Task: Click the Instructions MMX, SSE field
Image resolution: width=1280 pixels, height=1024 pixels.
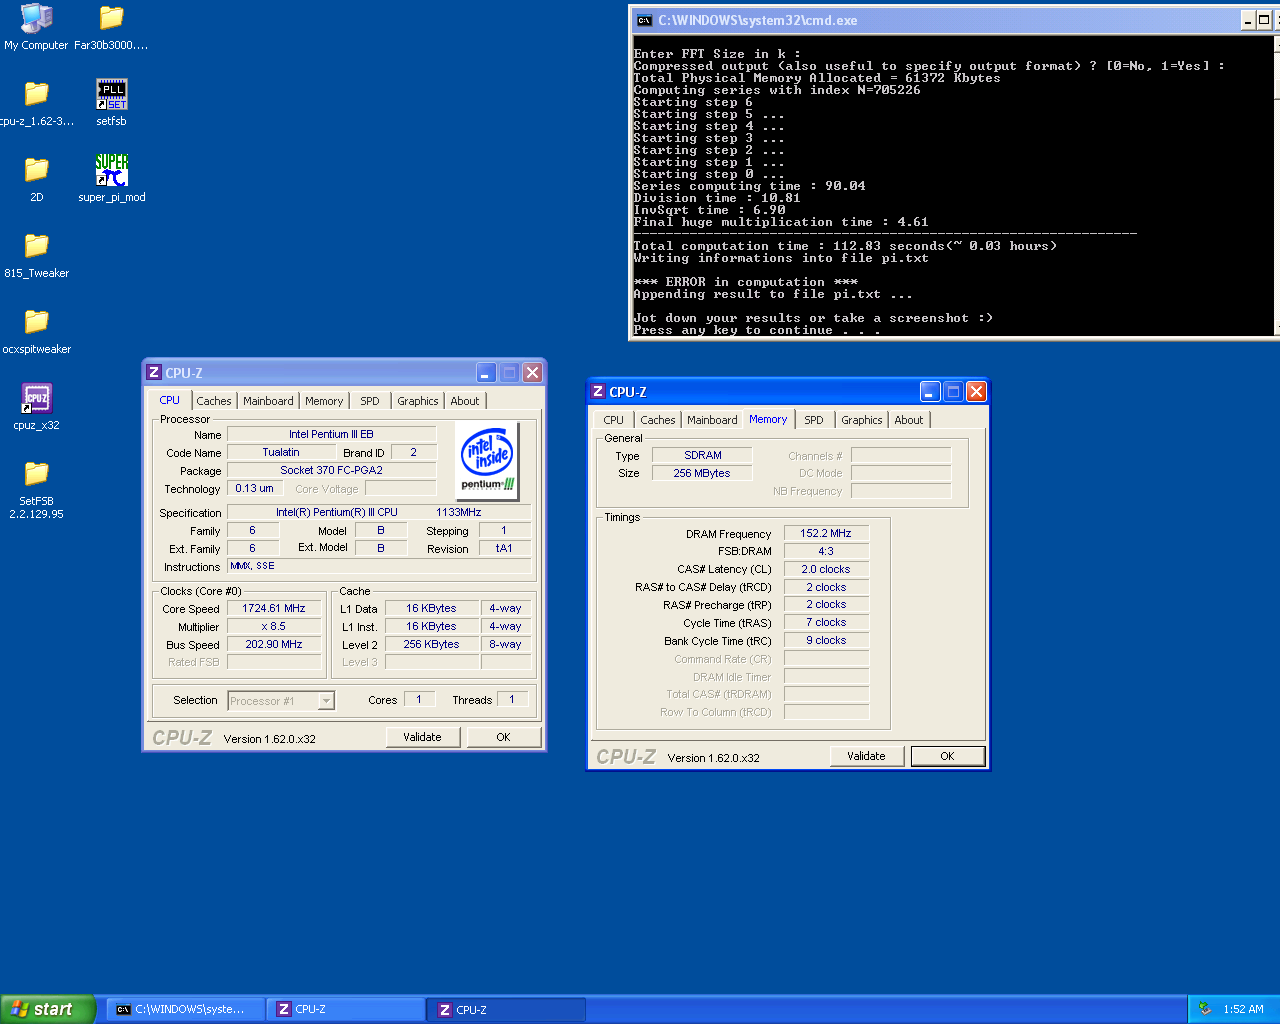Action: tap(379, 566)
